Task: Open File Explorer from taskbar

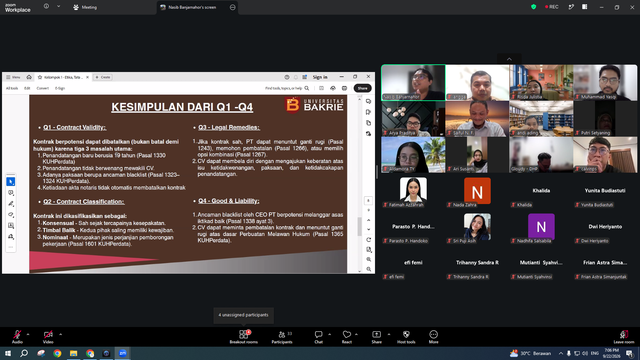Action: coord(73,353)
